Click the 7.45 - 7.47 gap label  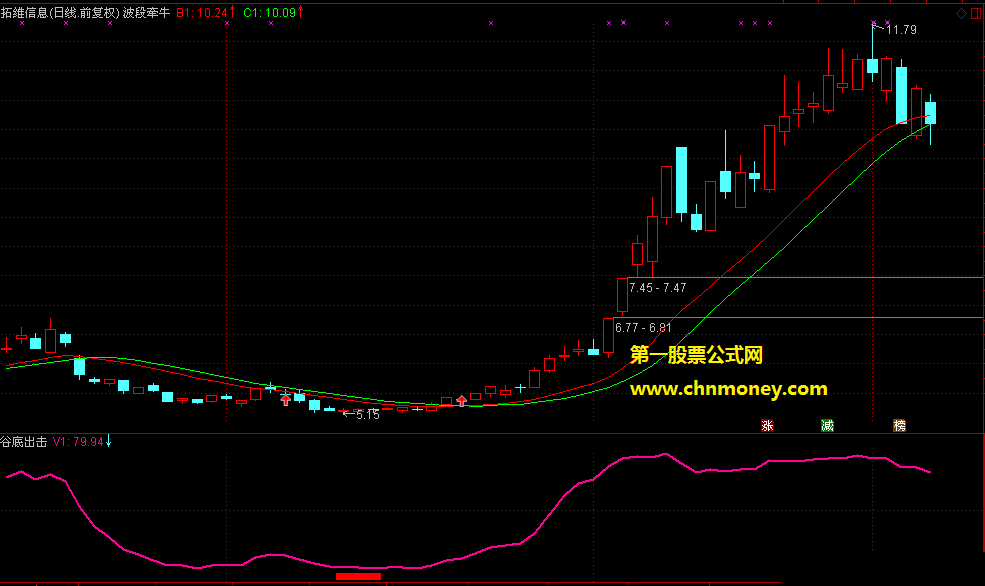tap(658, 288)
